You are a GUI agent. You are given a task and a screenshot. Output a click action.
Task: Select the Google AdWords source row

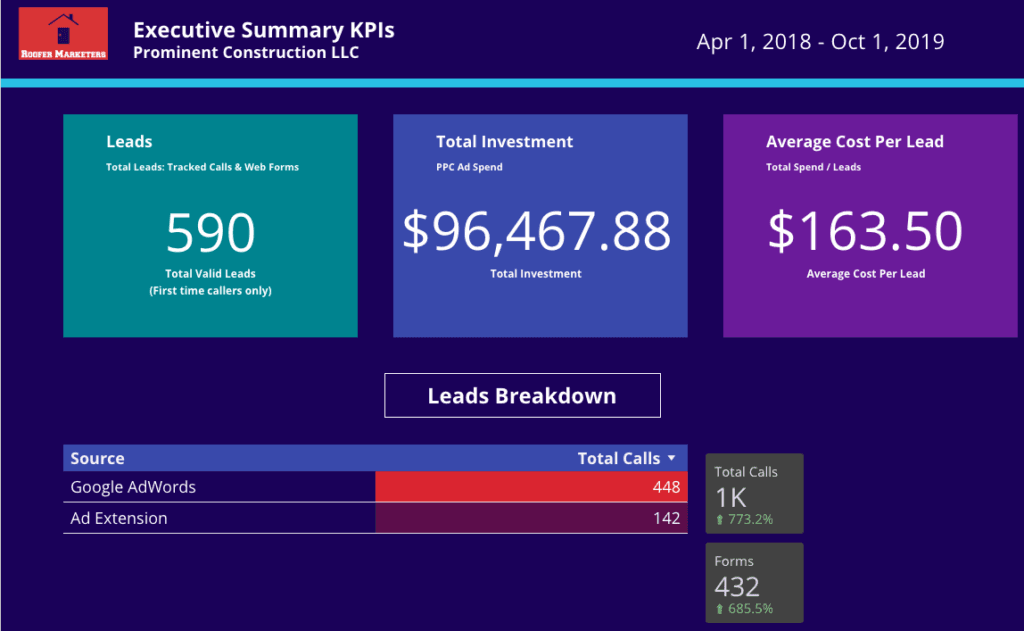(133, 487)
